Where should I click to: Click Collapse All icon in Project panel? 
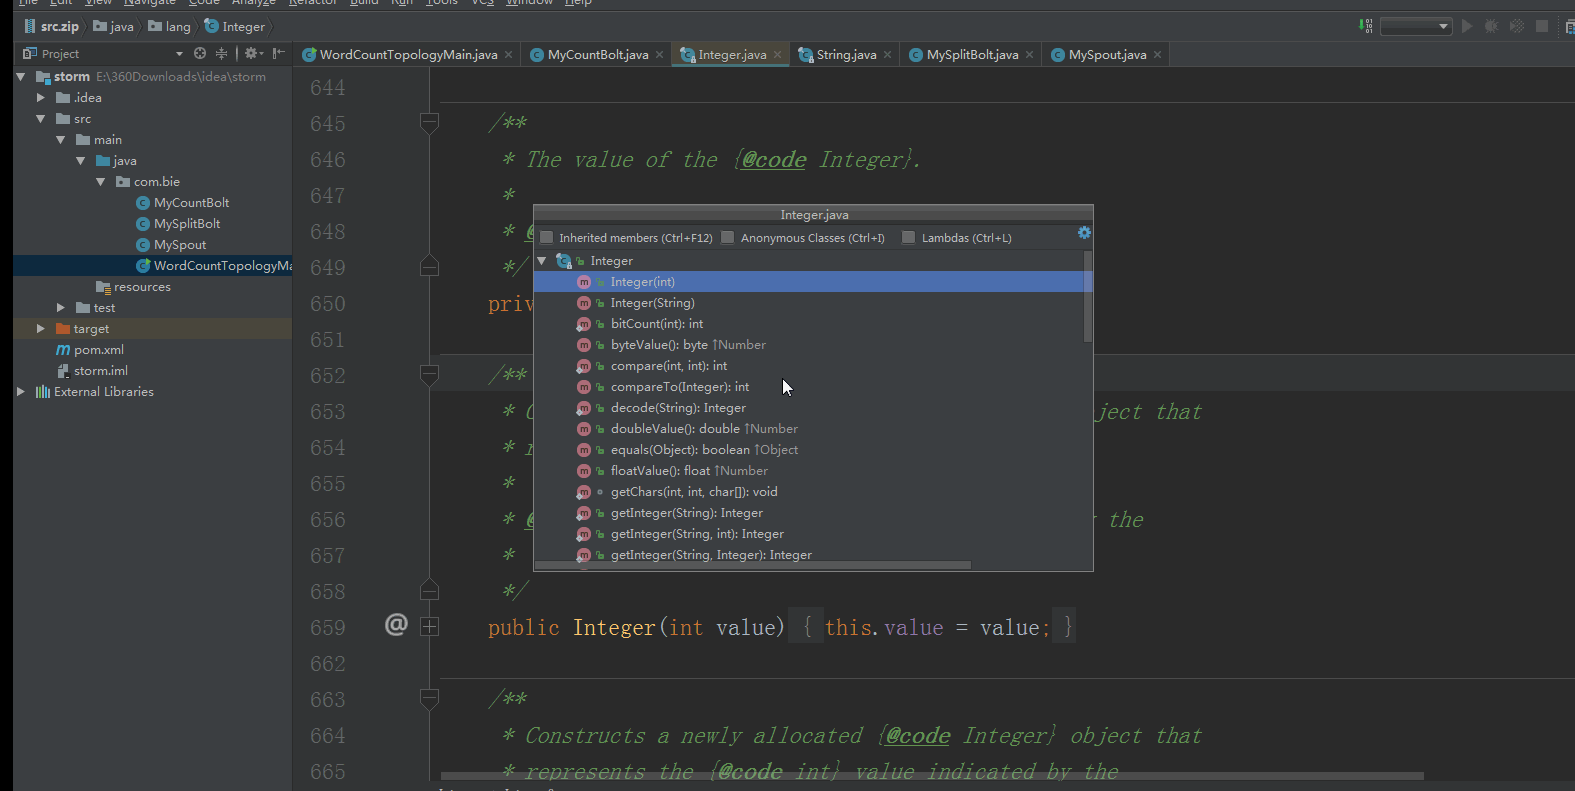221,54
